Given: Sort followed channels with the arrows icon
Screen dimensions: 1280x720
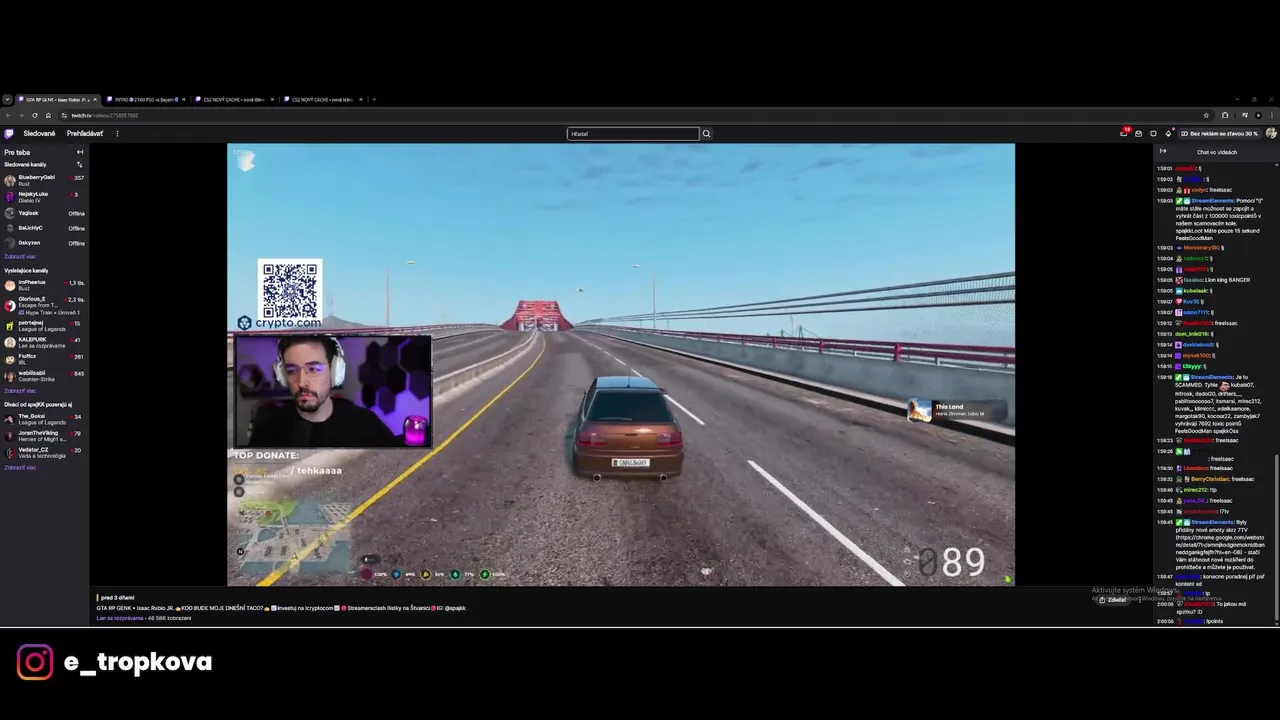Looking at the screenshot, I should (80, 164).
